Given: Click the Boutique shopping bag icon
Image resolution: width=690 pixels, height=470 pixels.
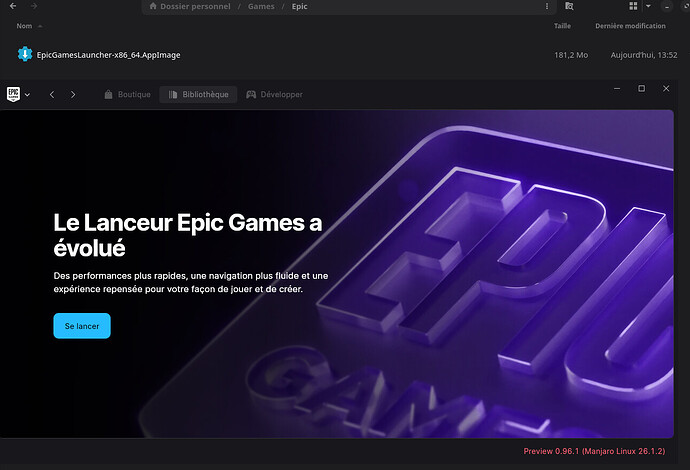Looking at the screenshot, I should 108,94.
